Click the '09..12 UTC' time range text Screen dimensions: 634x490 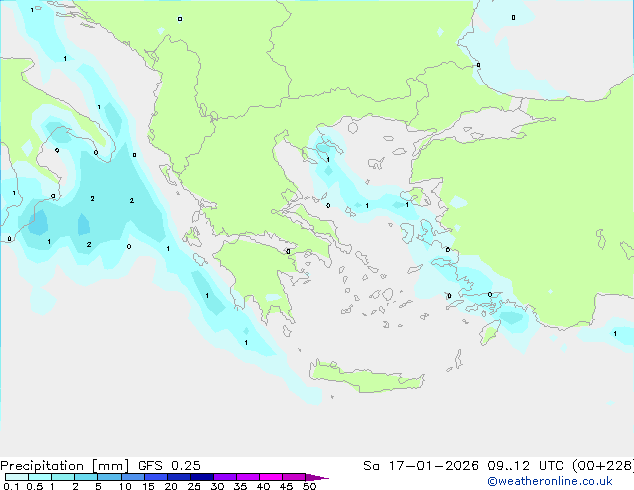click(525, 466)
